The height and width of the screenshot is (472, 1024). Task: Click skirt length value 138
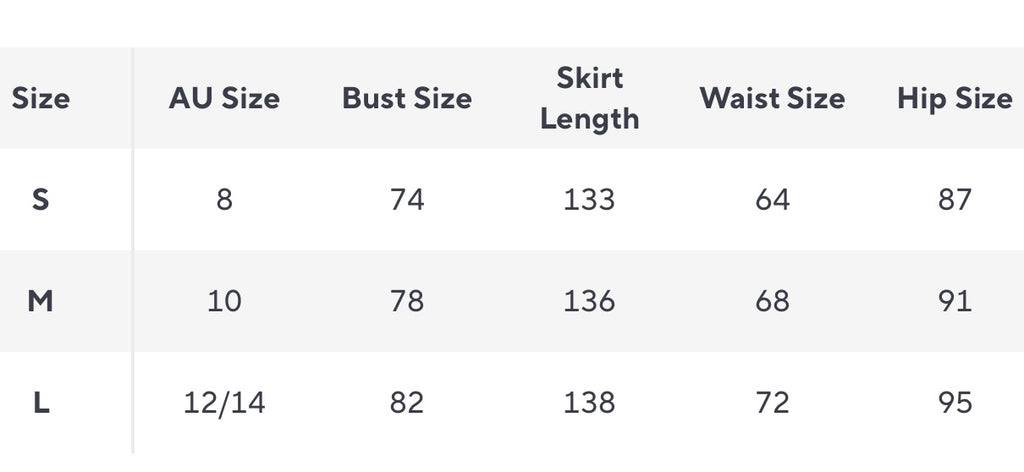click(590, 403)
